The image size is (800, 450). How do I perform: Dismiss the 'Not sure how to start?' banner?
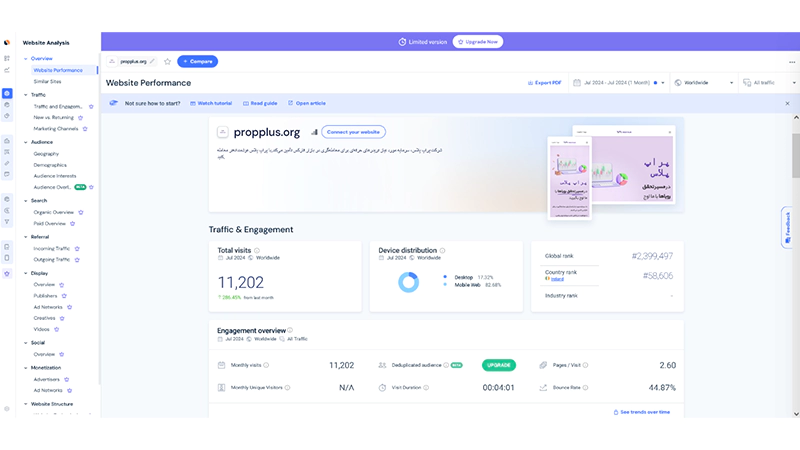(x=787, y=104)
